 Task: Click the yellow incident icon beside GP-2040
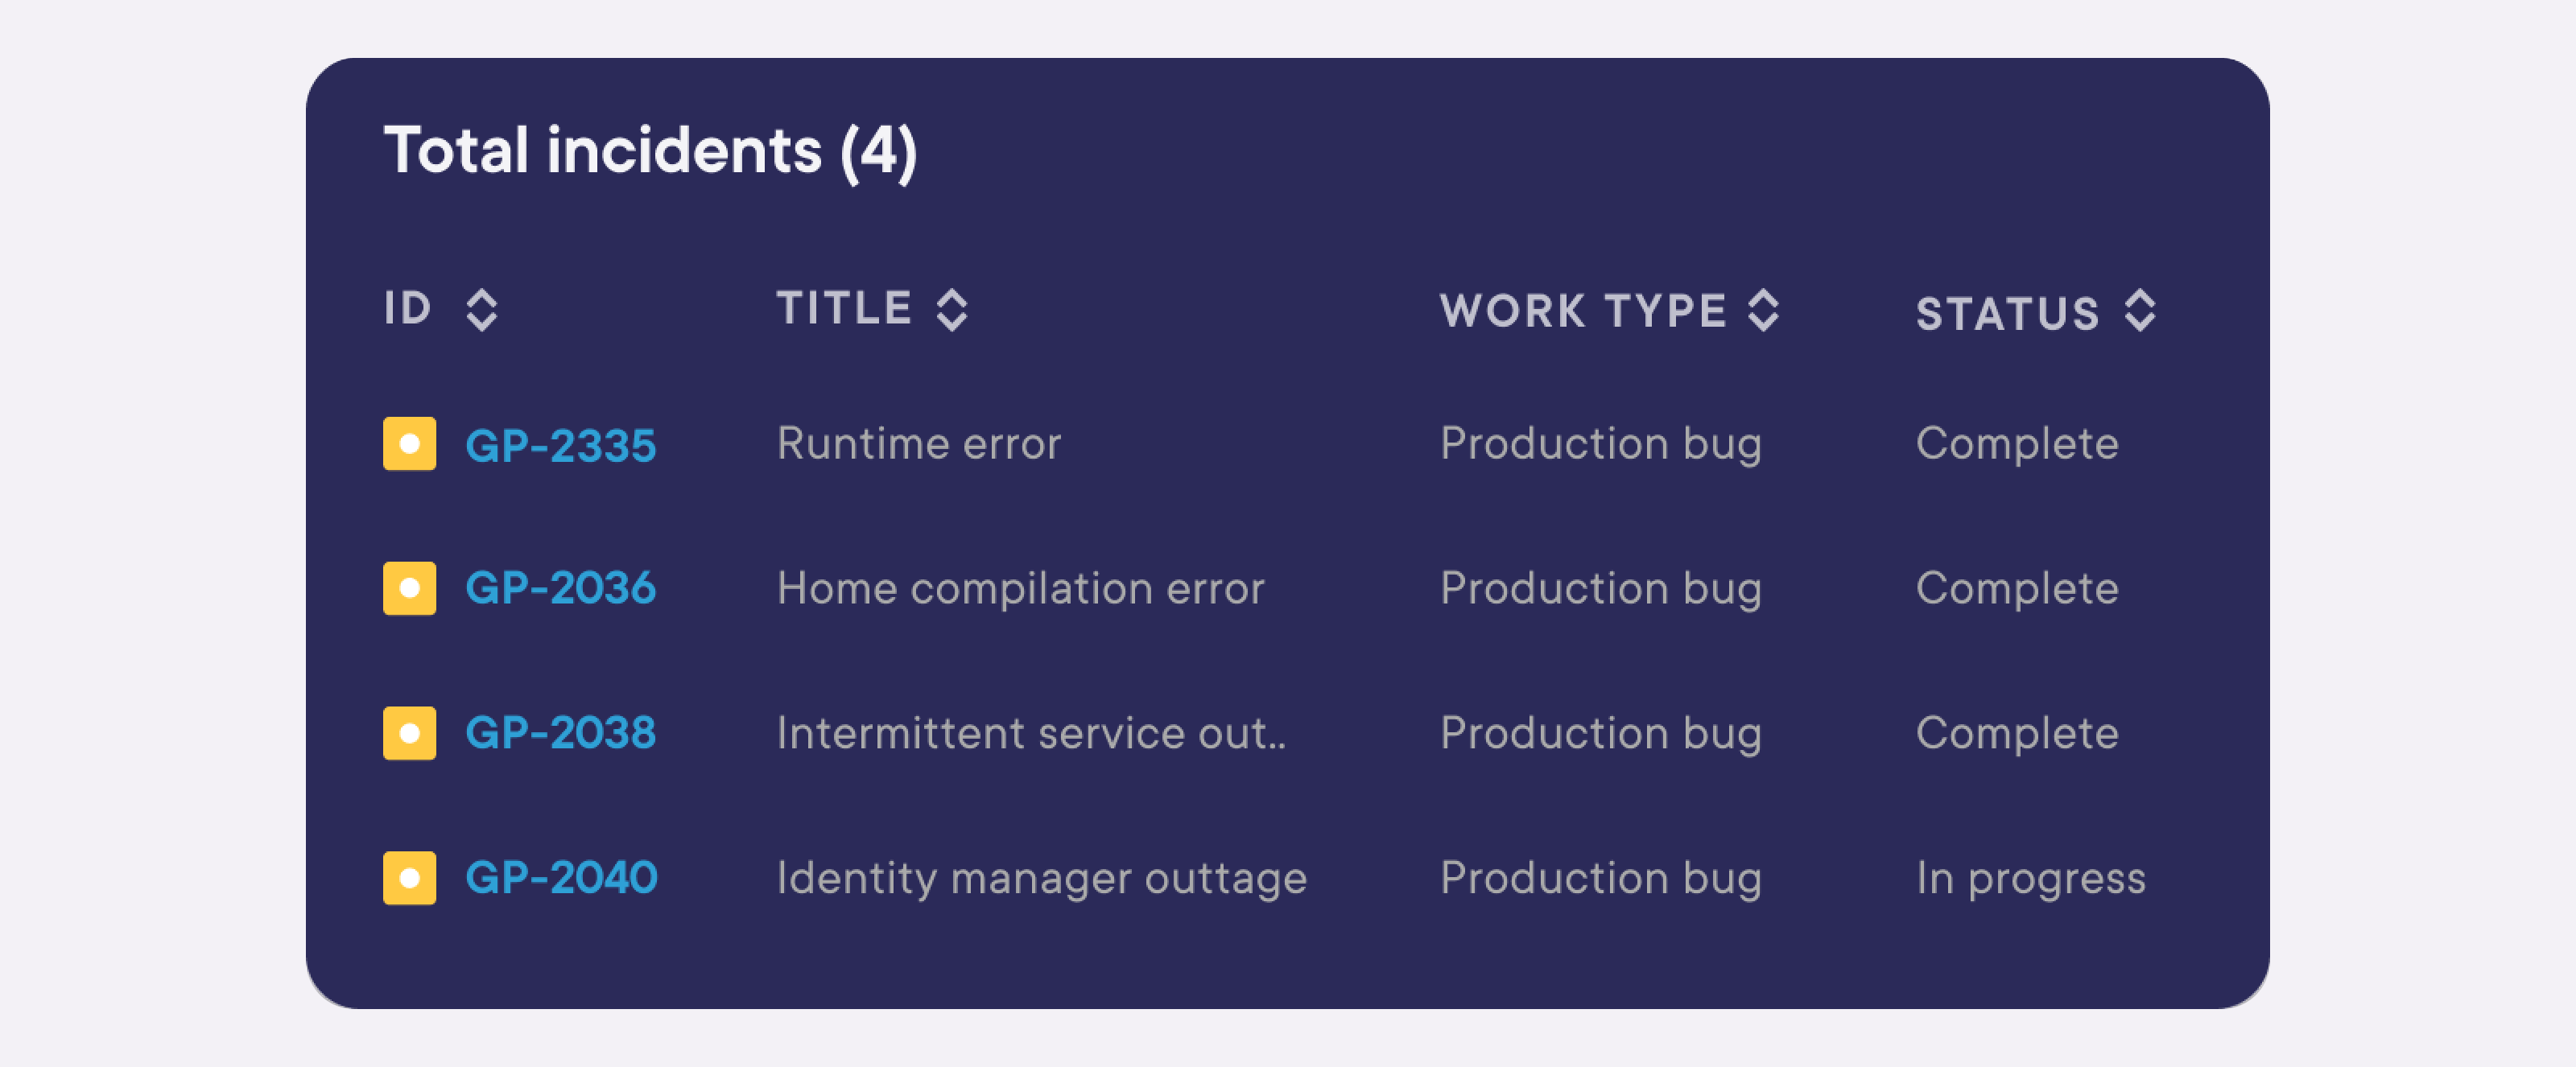click(x=409, y=878)
